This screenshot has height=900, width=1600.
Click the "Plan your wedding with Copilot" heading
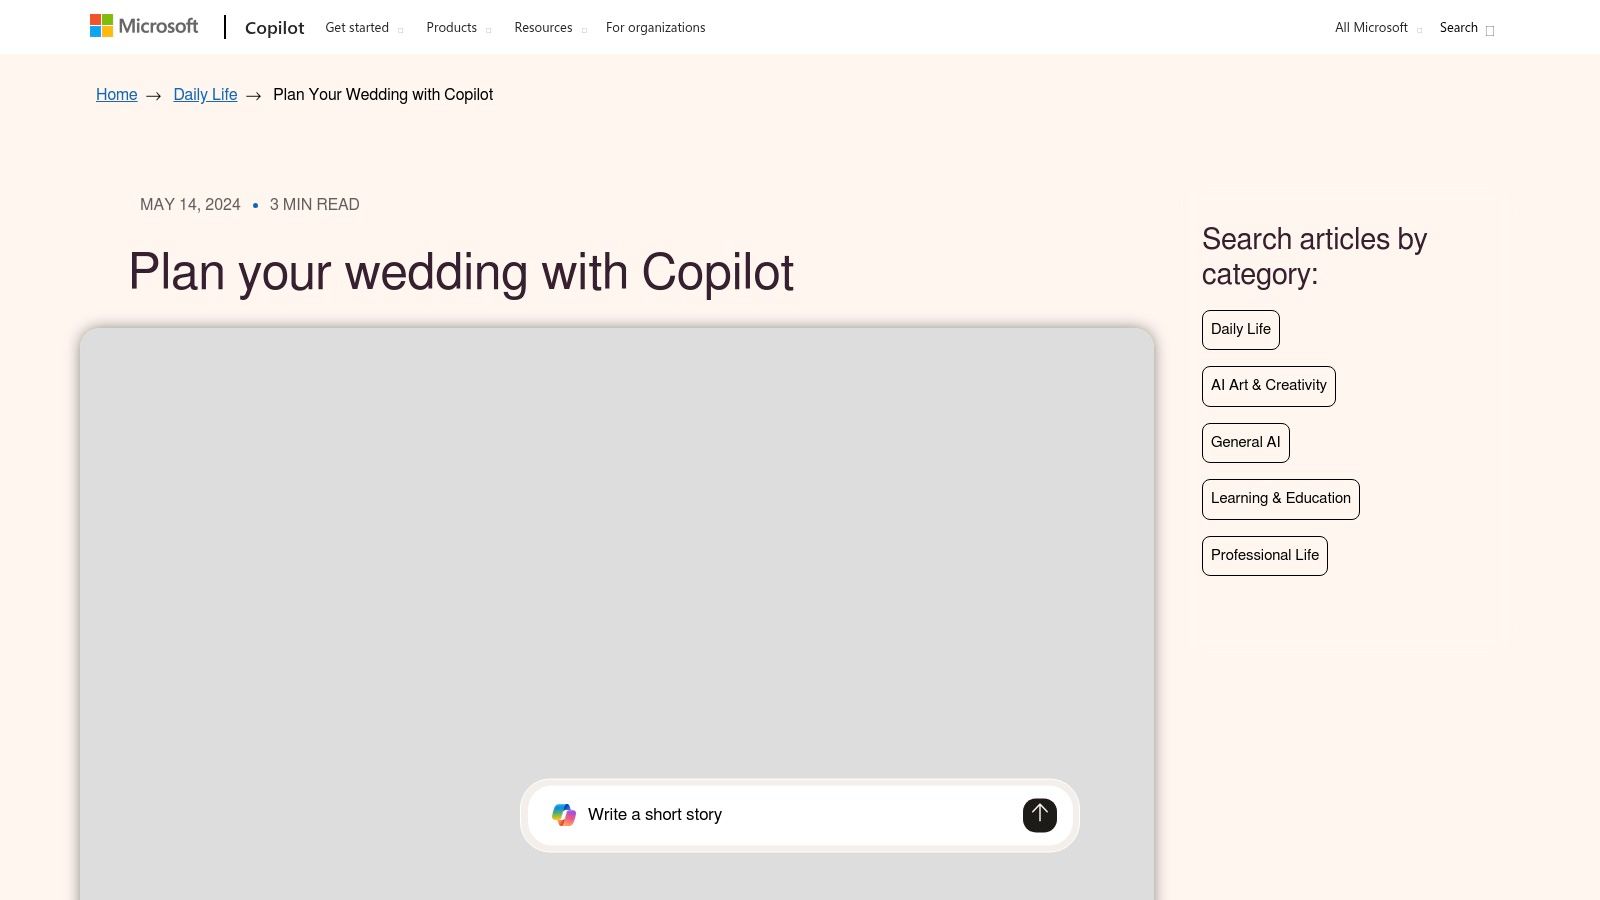(461, 272)
